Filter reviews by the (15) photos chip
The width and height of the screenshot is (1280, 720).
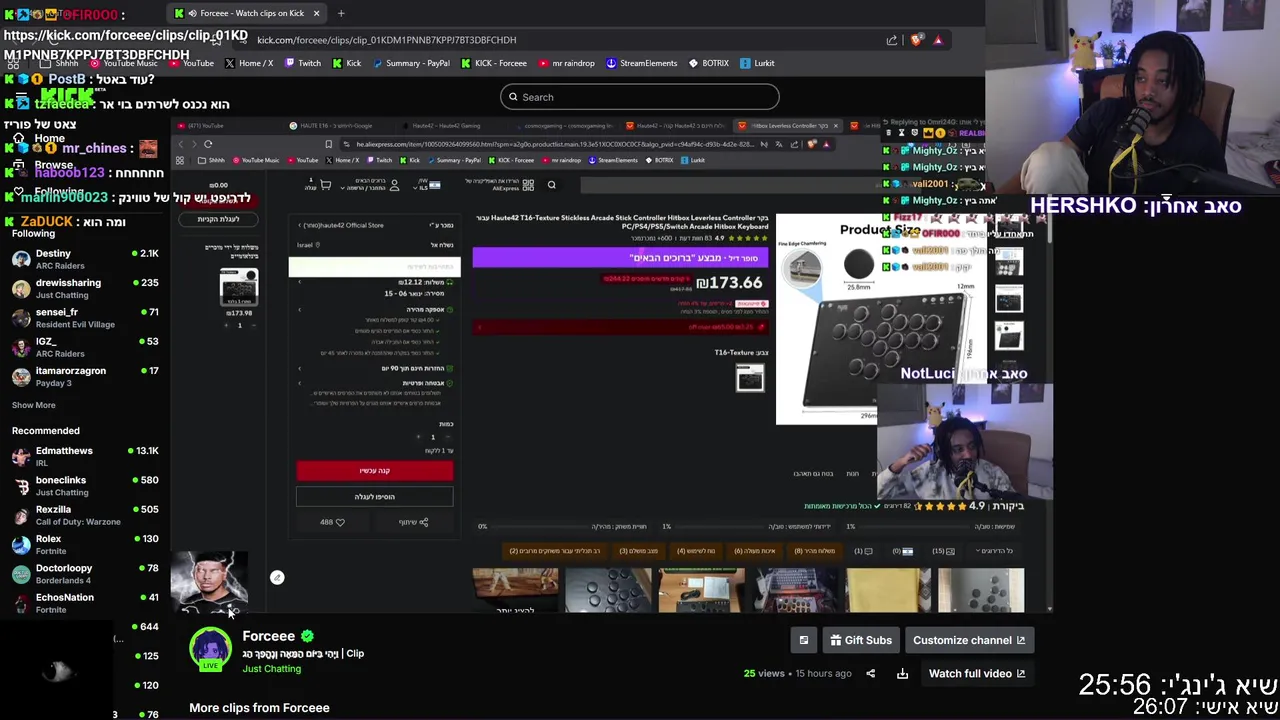pyautogui.click(x=943, y=551)
